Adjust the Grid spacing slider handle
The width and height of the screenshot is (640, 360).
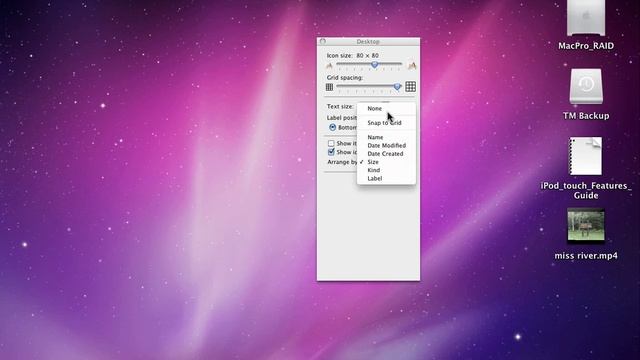pos(397,86)
